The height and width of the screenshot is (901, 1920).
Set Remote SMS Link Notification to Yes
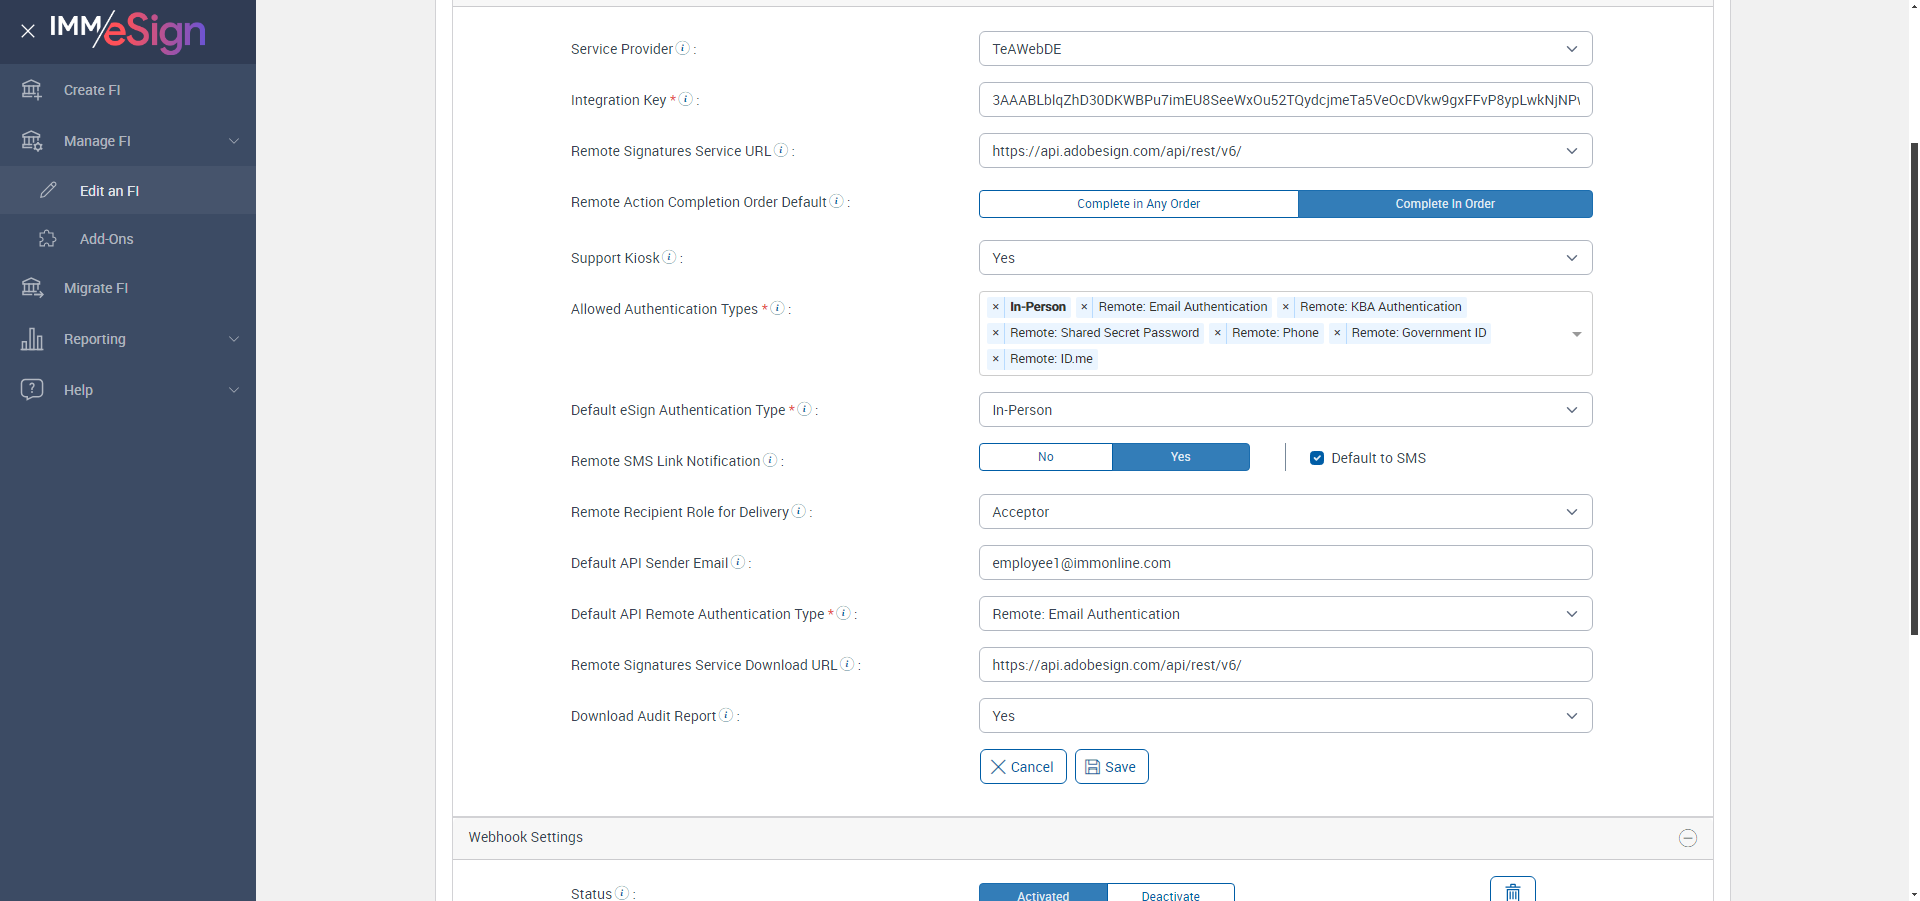pos(1181,457)
